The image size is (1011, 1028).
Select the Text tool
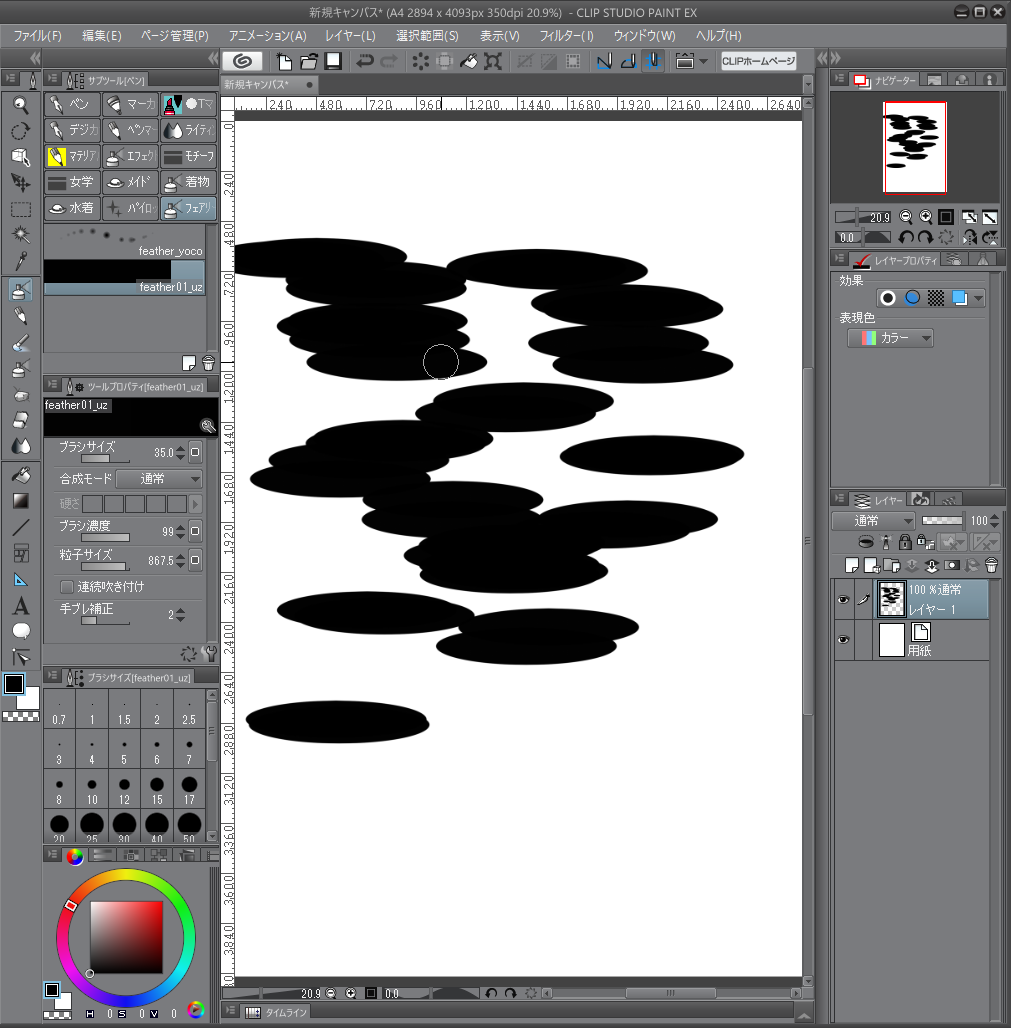point(20,606)
